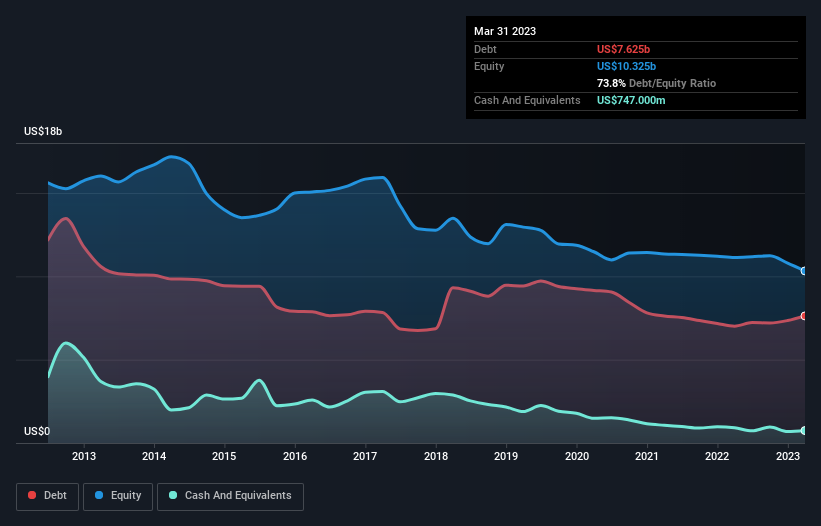Click the 2020 x-axis label
Screen dimensions: 821x526
click(x=576, y=456)
